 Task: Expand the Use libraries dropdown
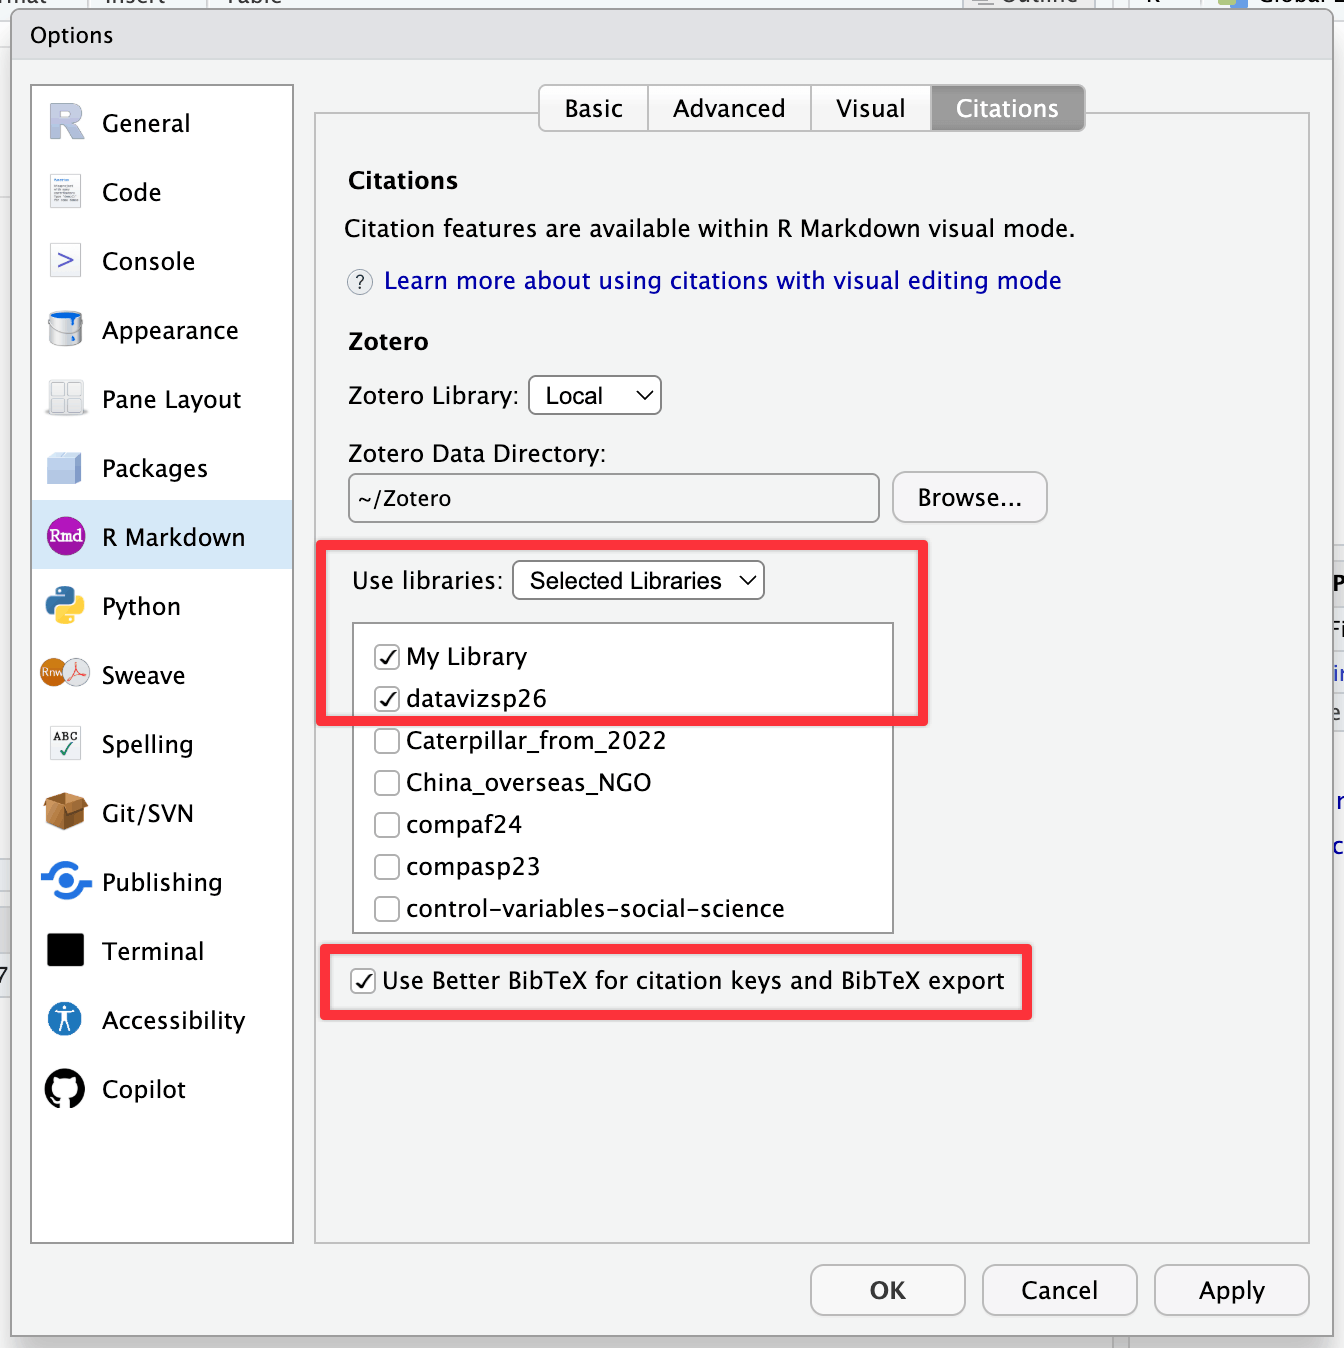pyautogui.click(x=638, y=580)
